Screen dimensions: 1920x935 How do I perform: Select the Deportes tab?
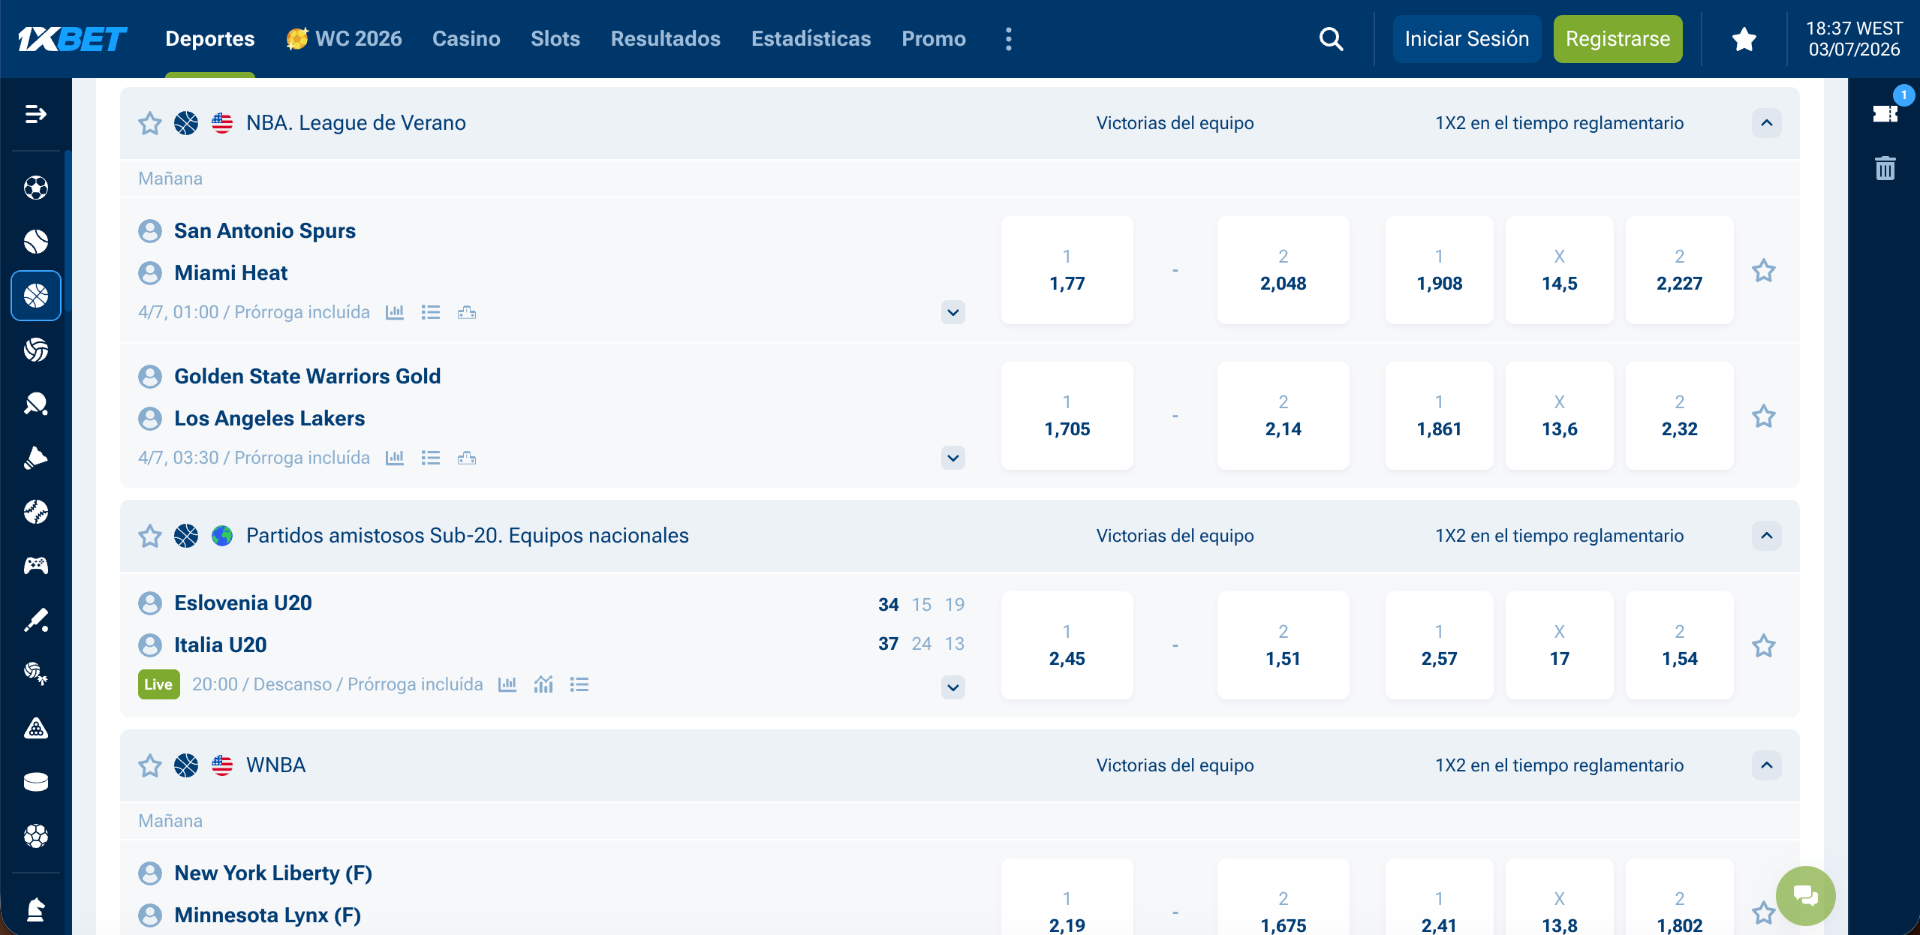tap(210, 39)
